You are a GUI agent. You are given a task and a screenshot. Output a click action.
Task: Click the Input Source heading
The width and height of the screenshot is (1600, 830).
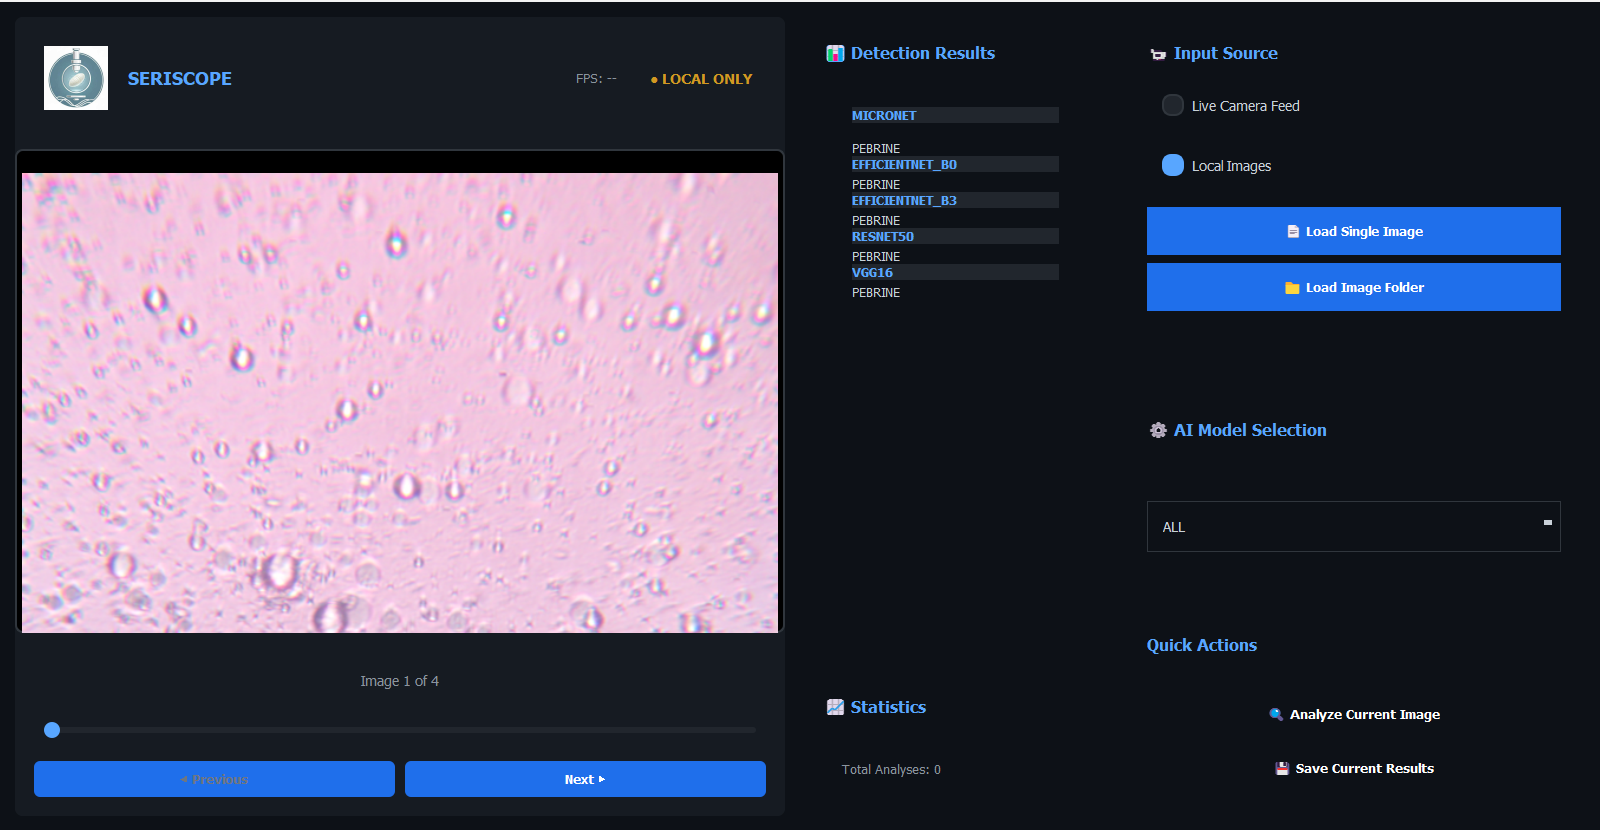point(1226,53)
